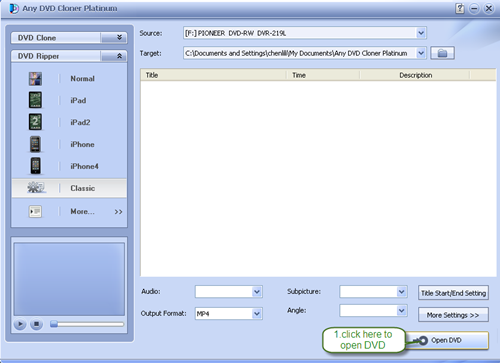Screen dimensions: 500x363
Task: Click the Source drive text field
Action: click(x=300, y=33)
